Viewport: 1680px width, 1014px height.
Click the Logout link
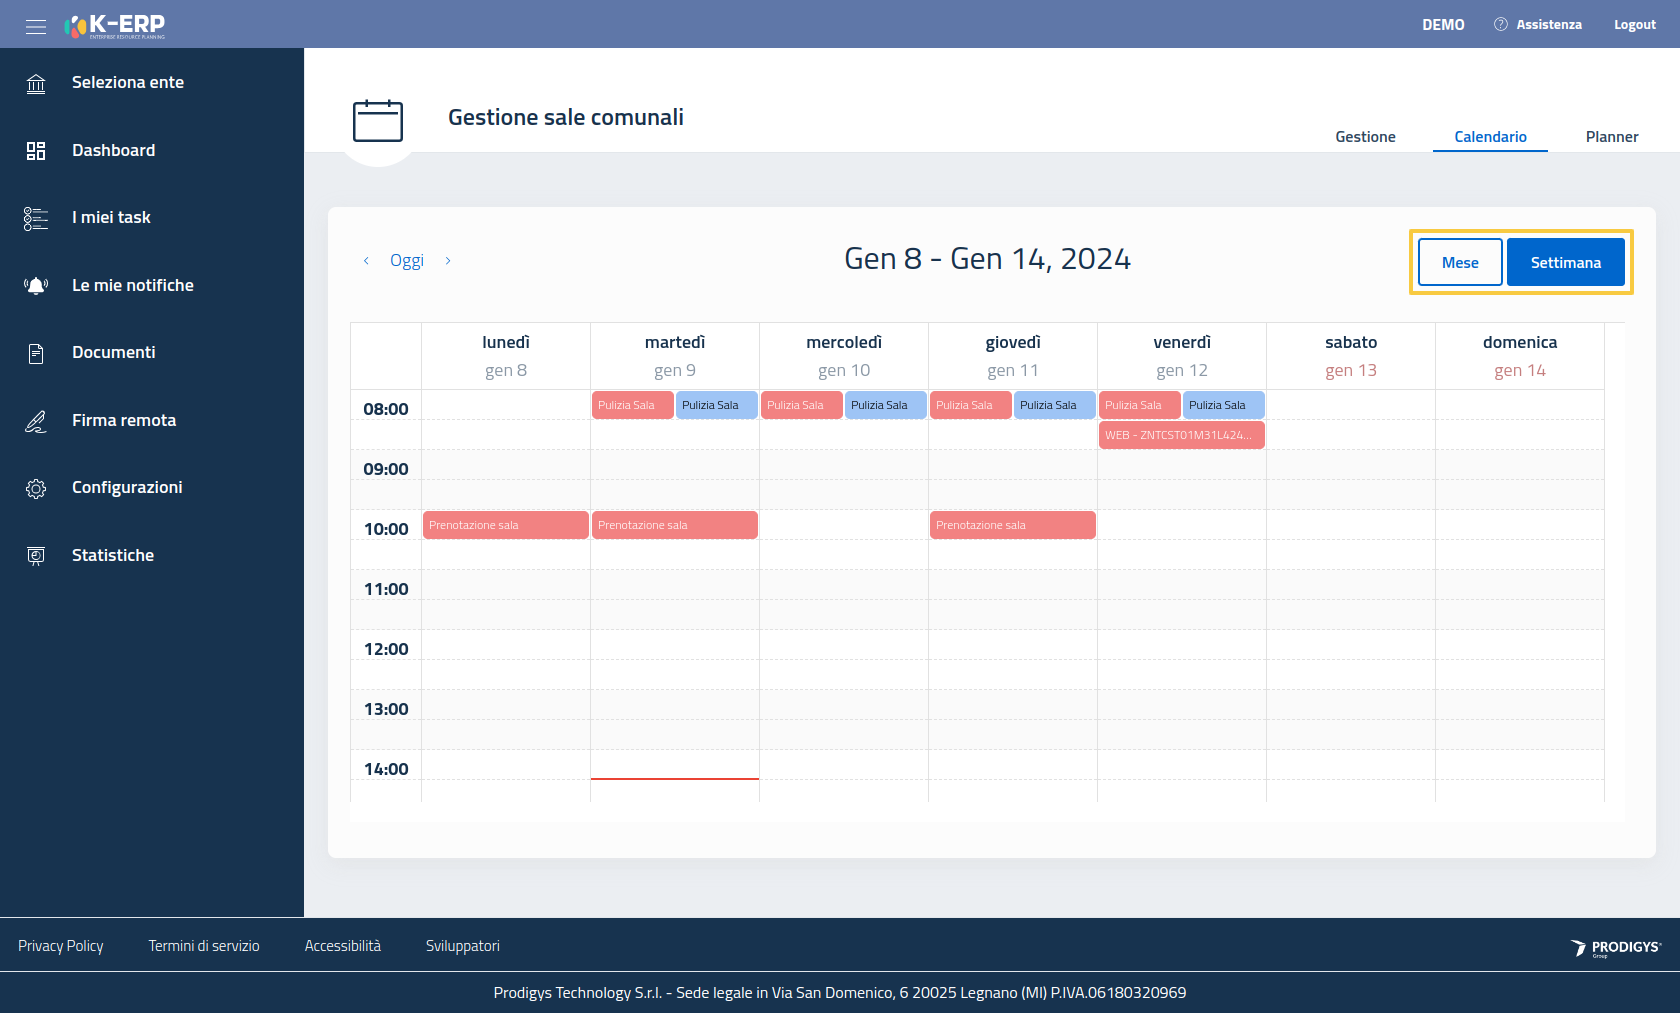click(x=1634, y=25)
